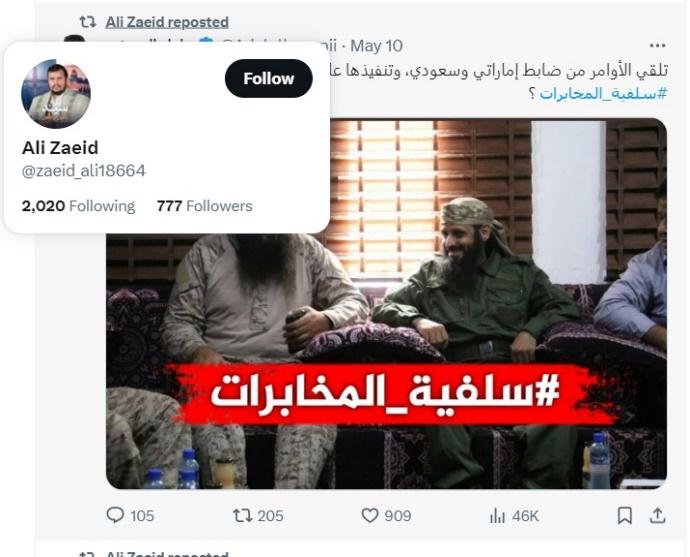This screenshot has width=690, height=557.
Task: Click the Follow button on profile card
Action: [268, 79]
